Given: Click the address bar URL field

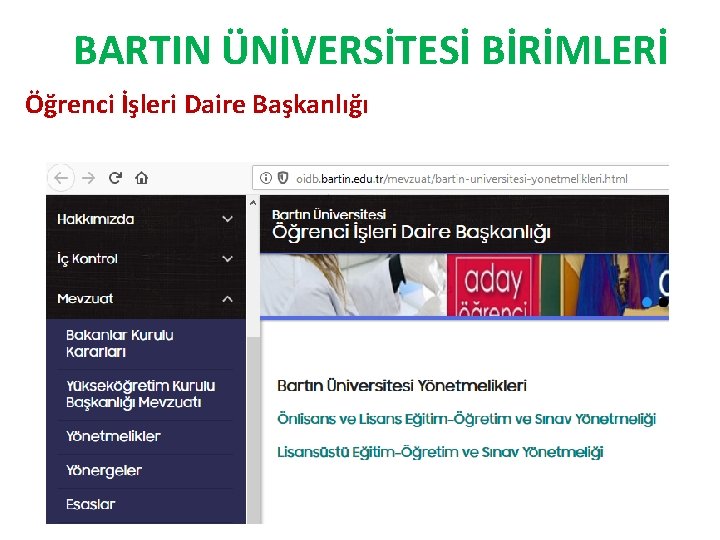Looking at the screenshot, I should (461, 178).
